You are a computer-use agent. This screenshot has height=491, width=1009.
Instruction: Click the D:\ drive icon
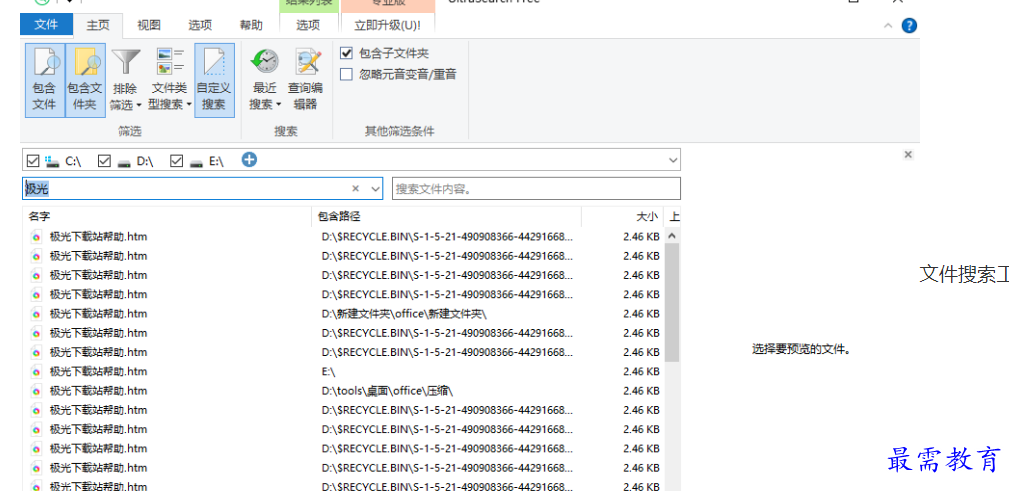124,162
